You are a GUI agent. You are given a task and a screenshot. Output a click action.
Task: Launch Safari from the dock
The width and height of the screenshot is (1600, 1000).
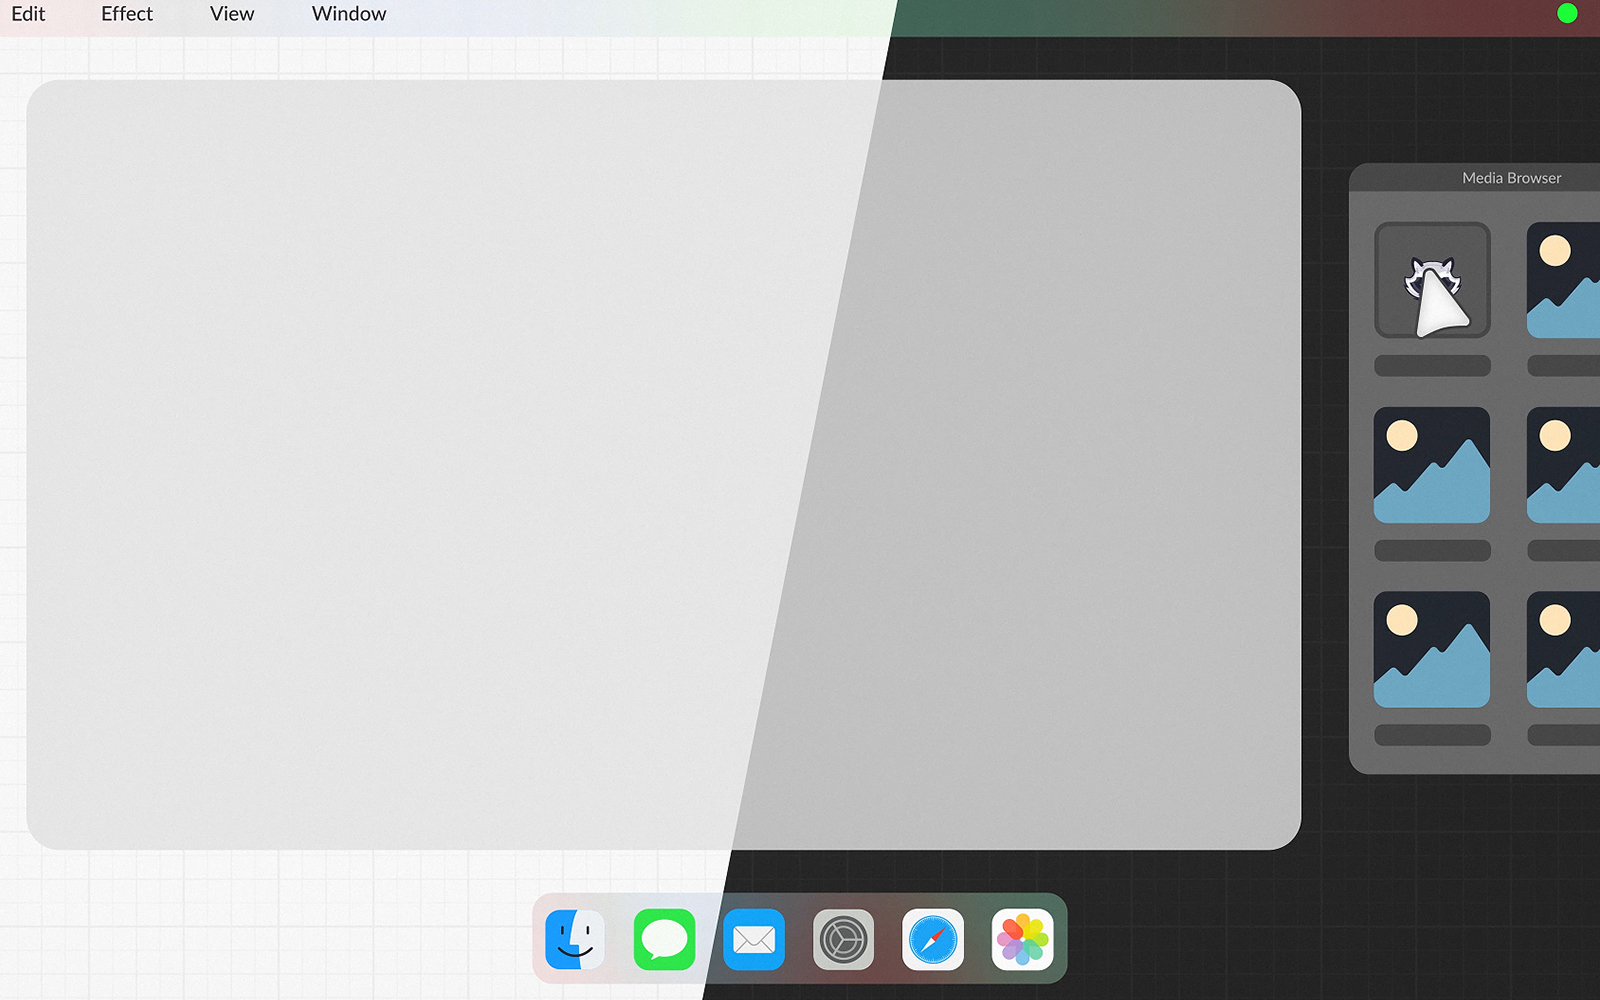pyautogui.click(x=933, y=940)
